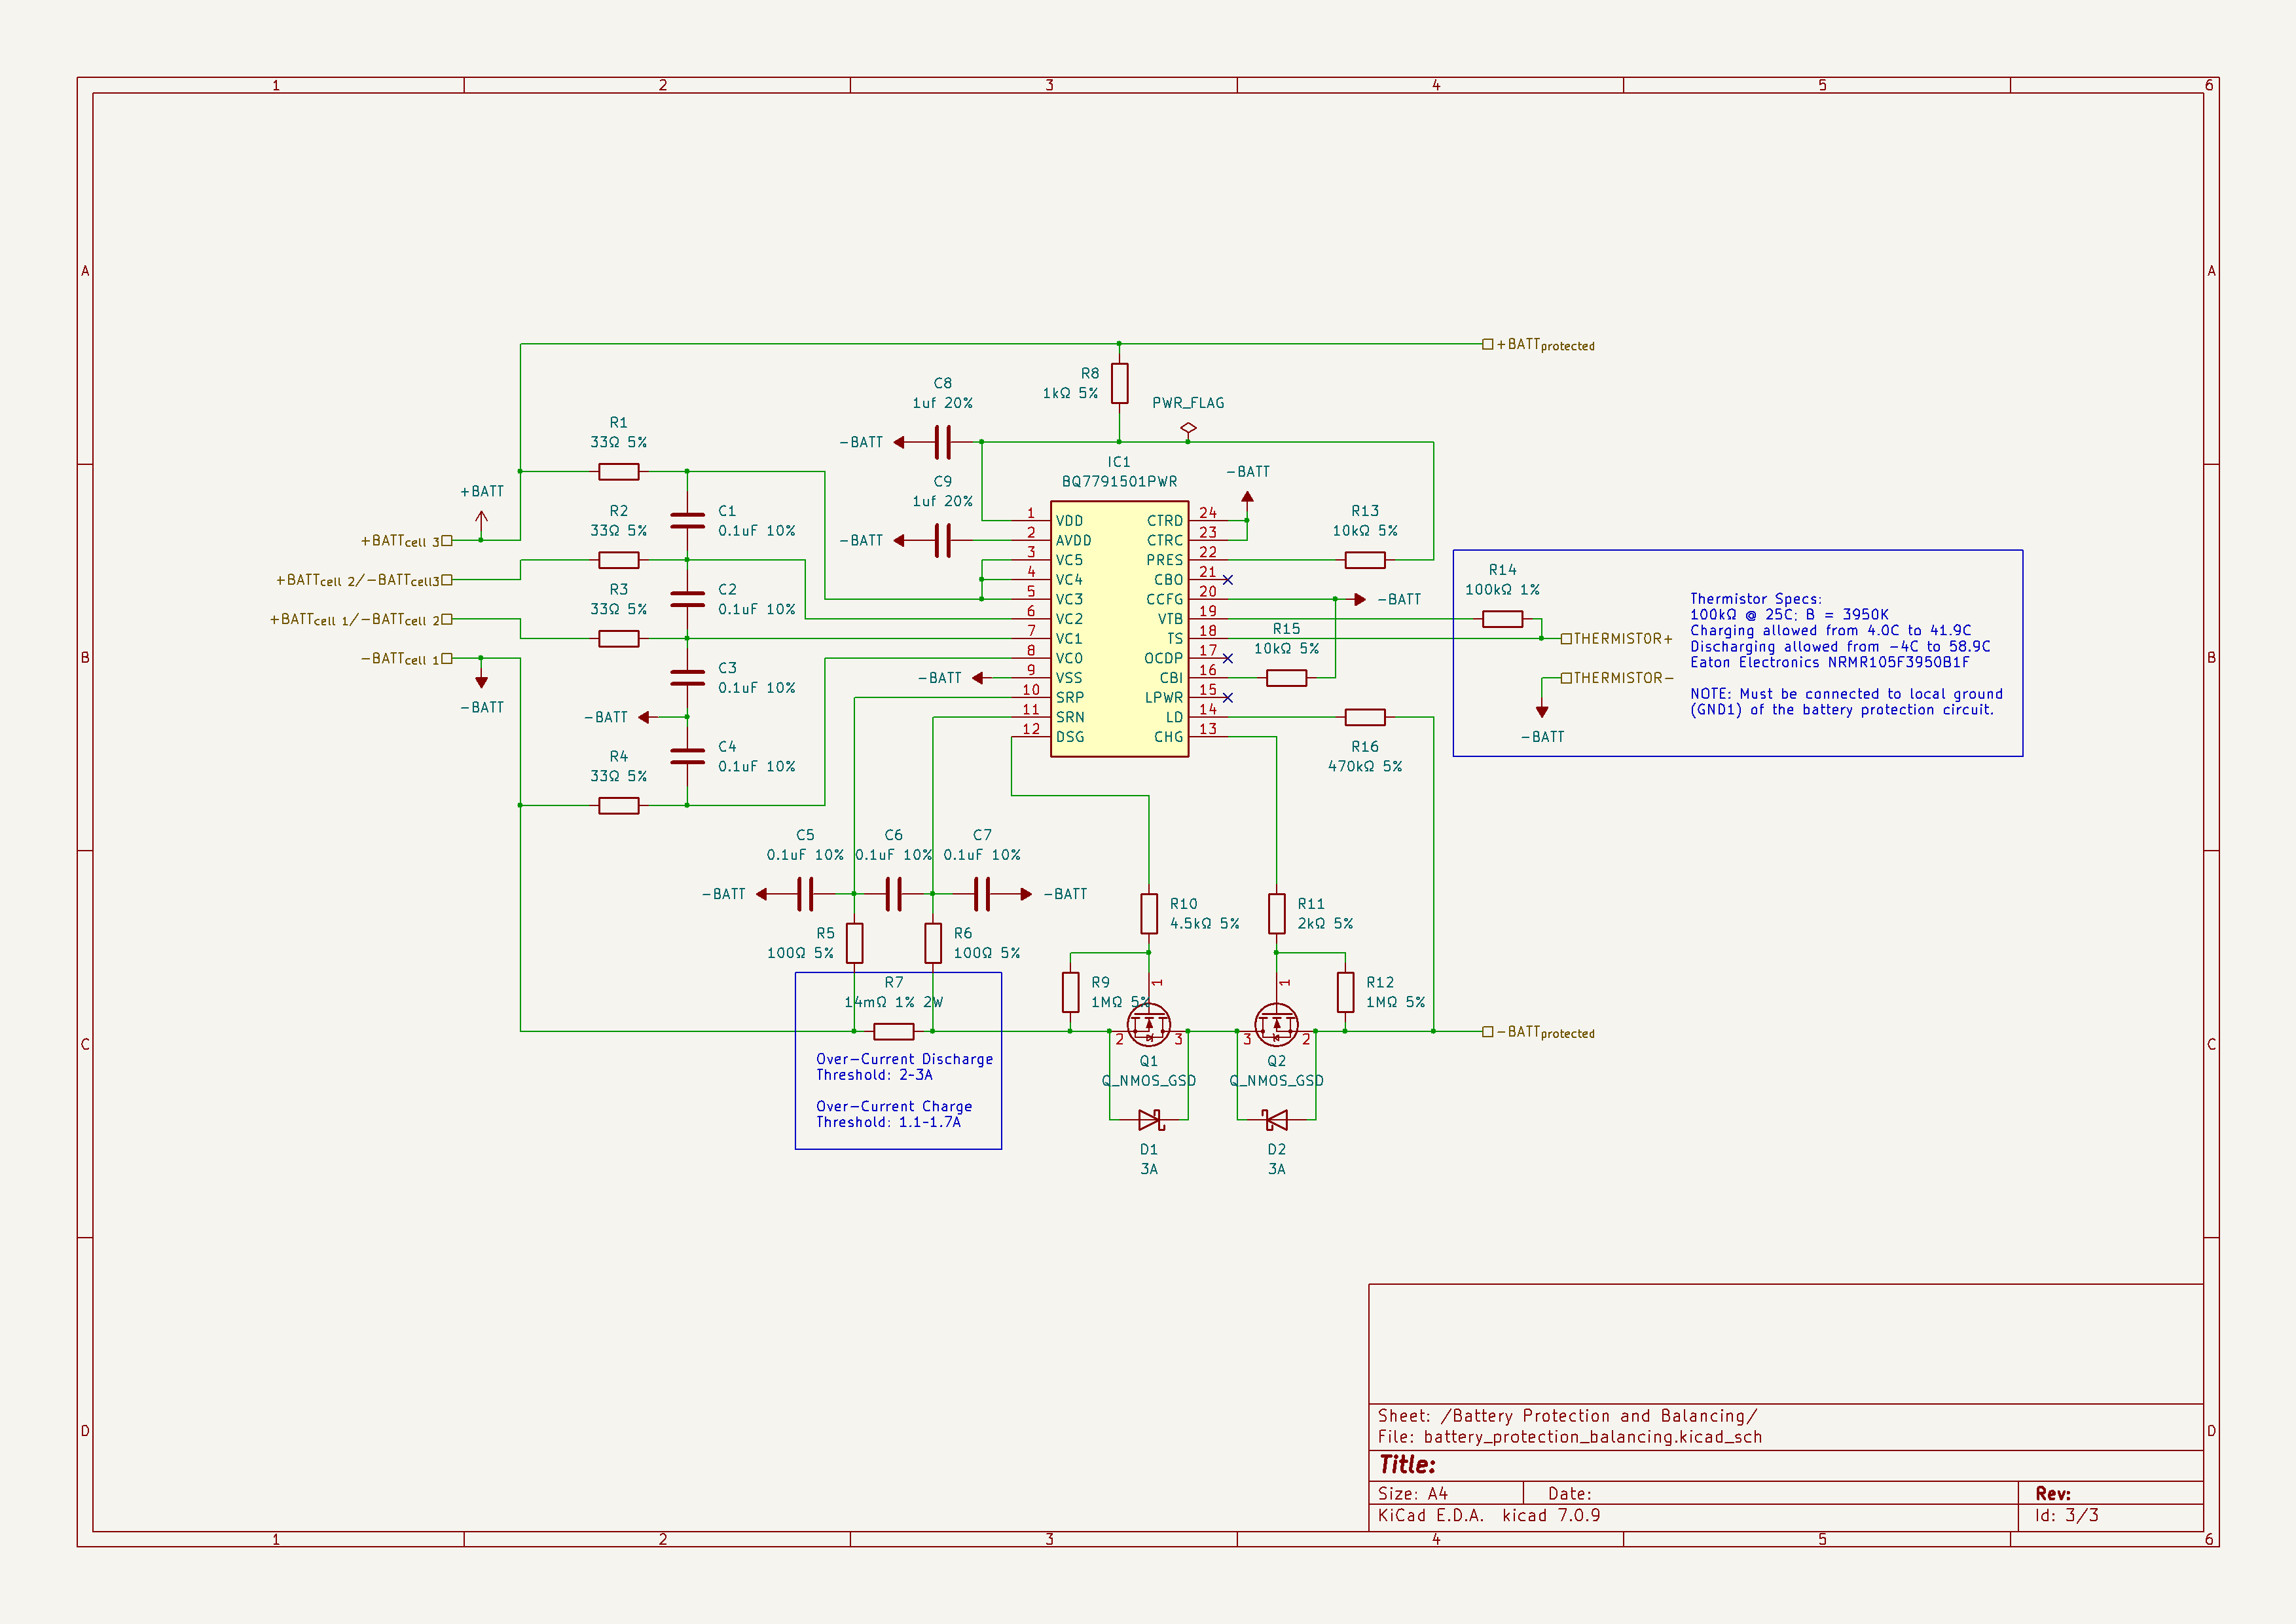Click the '+BATTcell 2/-BATTcell3' label
Screen dimensions: 2296x1624
pyautogui.click(x=363, y=580)
